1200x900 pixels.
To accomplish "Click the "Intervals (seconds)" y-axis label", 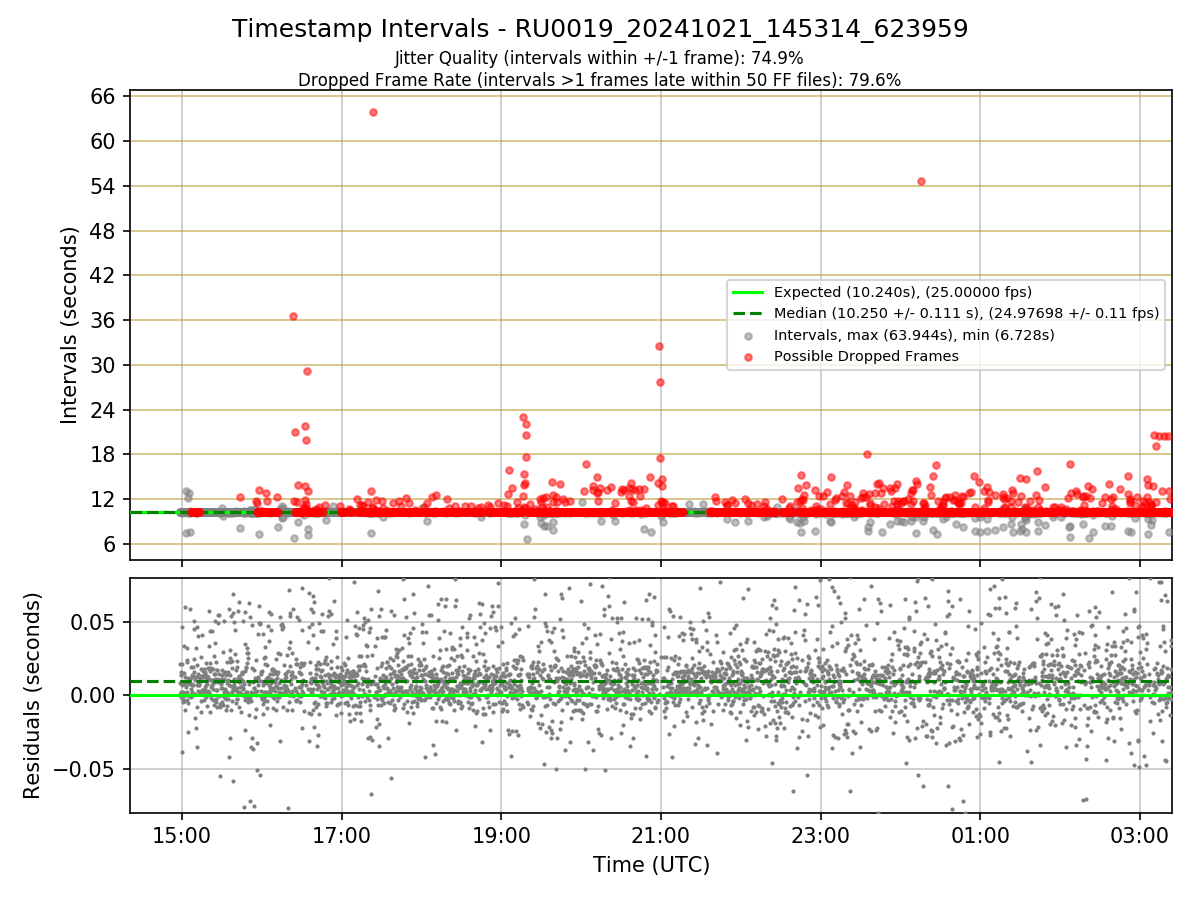I will (x=70, y=325).
